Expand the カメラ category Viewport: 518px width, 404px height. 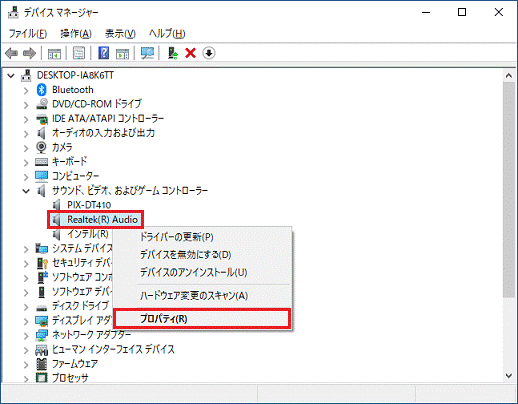pyautogui.click(x=26, y=148)
